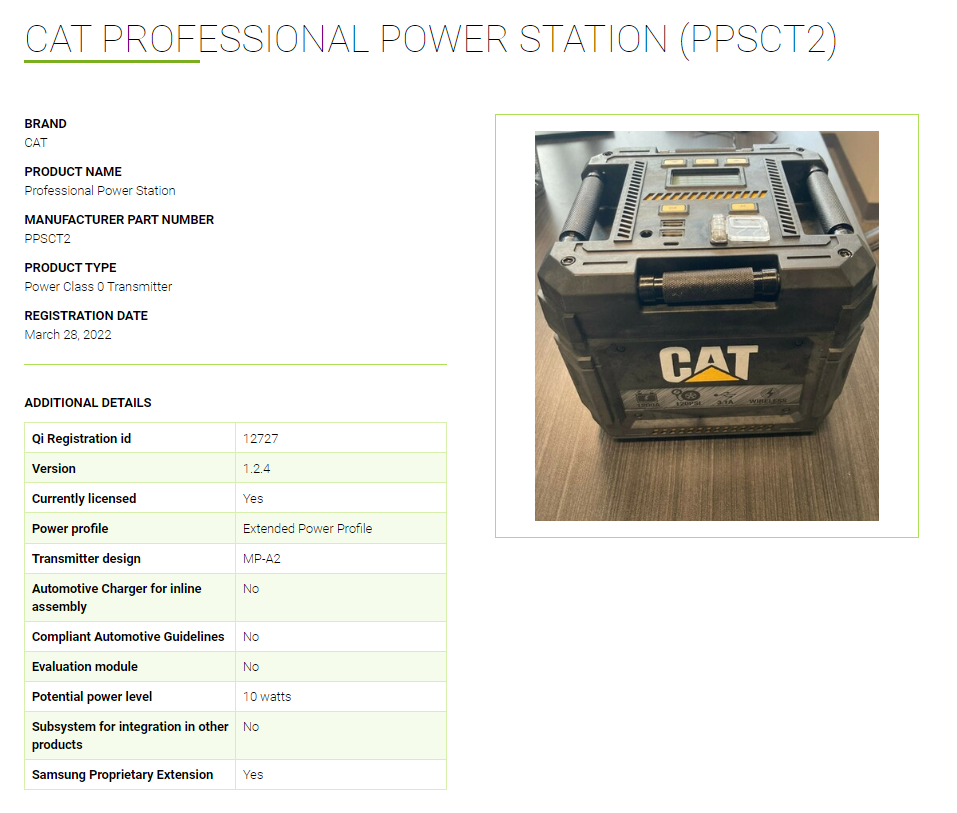Image resolution: width=957 pixels, height=813 pixels.
Task: Select the transmitter design value 'MP-A2'
Action: point(261,558)
